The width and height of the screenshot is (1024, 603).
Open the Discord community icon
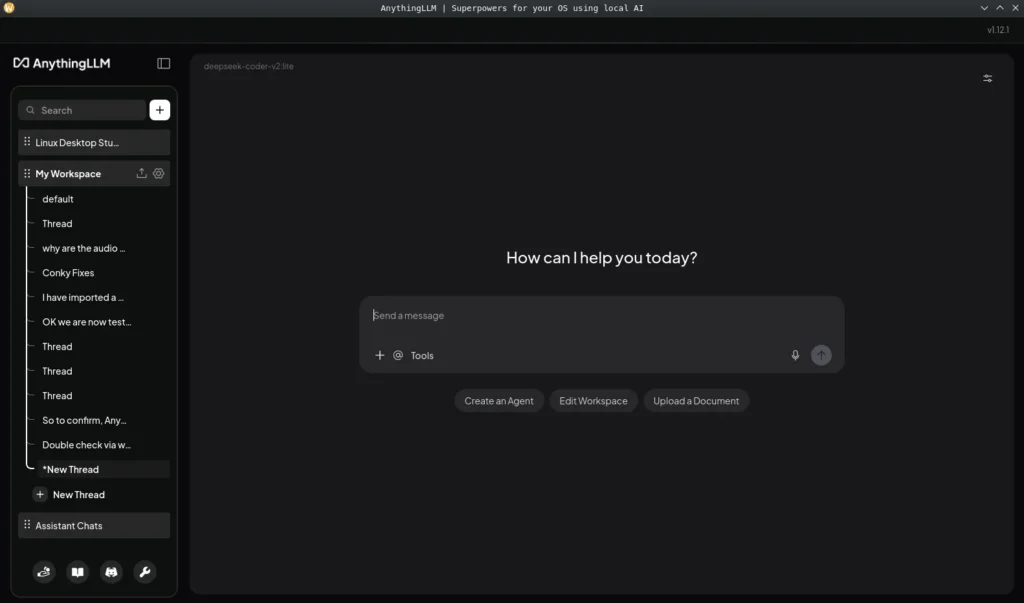coord(111,572)
